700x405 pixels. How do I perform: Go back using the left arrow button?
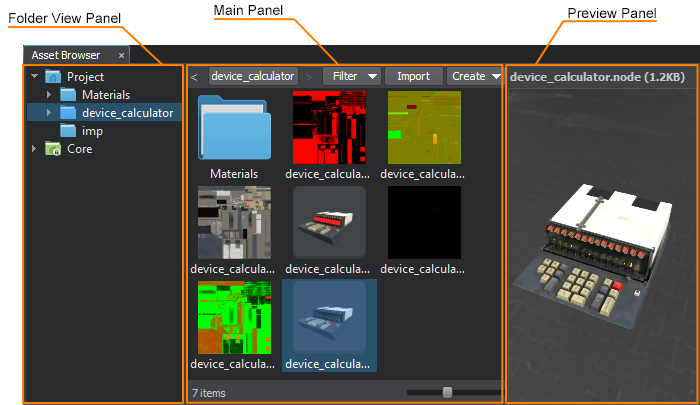[194, 76]
